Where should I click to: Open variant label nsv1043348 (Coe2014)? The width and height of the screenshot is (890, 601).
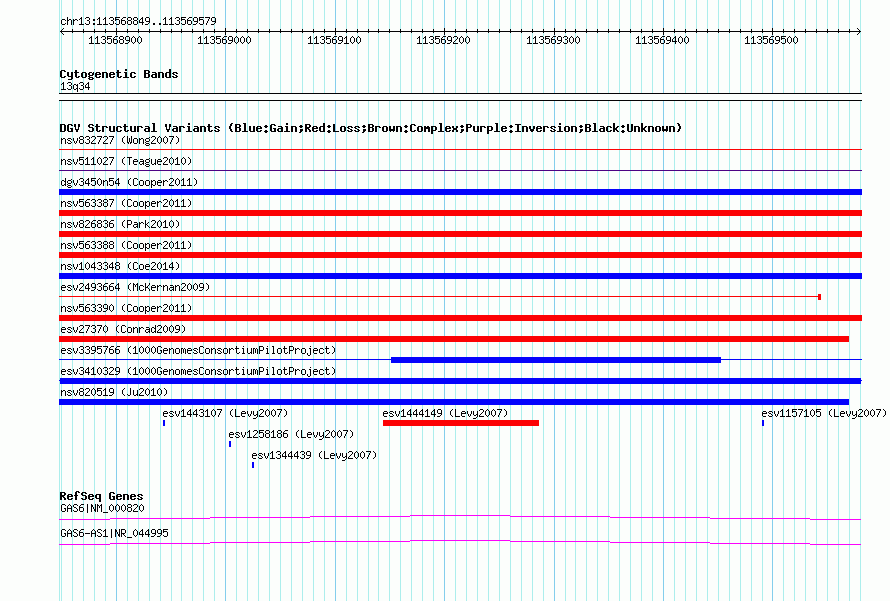120,266
